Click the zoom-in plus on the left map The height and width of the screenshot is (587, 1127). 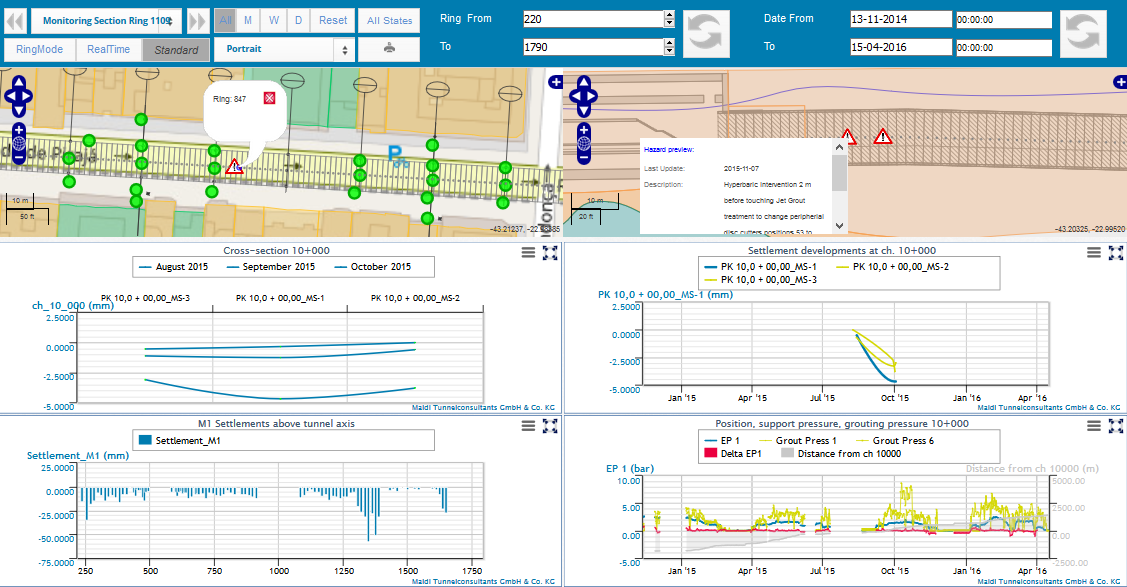point(19,131)
